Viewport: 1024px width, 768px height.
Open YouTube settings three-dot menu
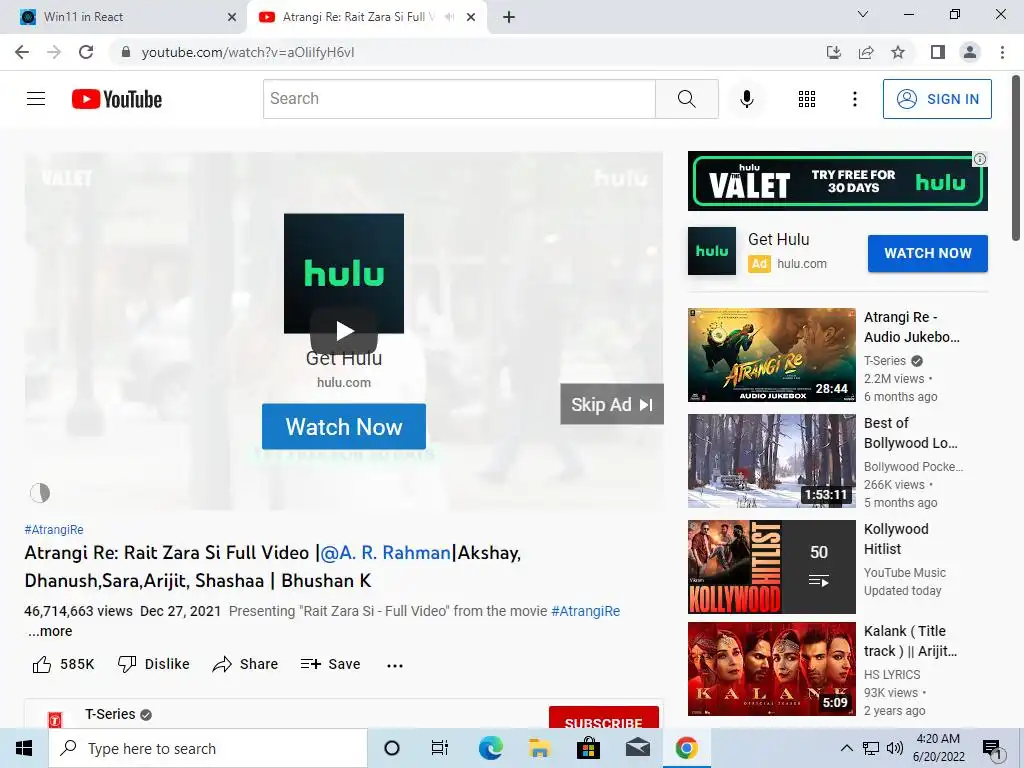click(x=854, y=99)
